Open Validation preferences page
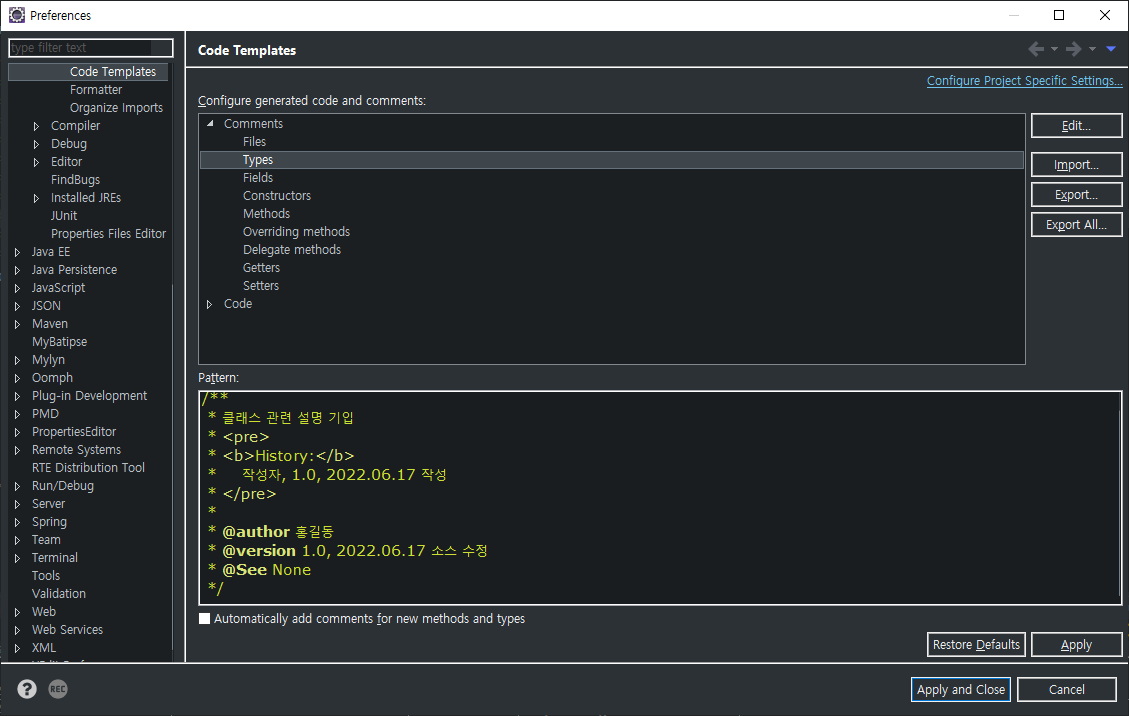The image size is (1129, 716). click(x=58, y=594)
